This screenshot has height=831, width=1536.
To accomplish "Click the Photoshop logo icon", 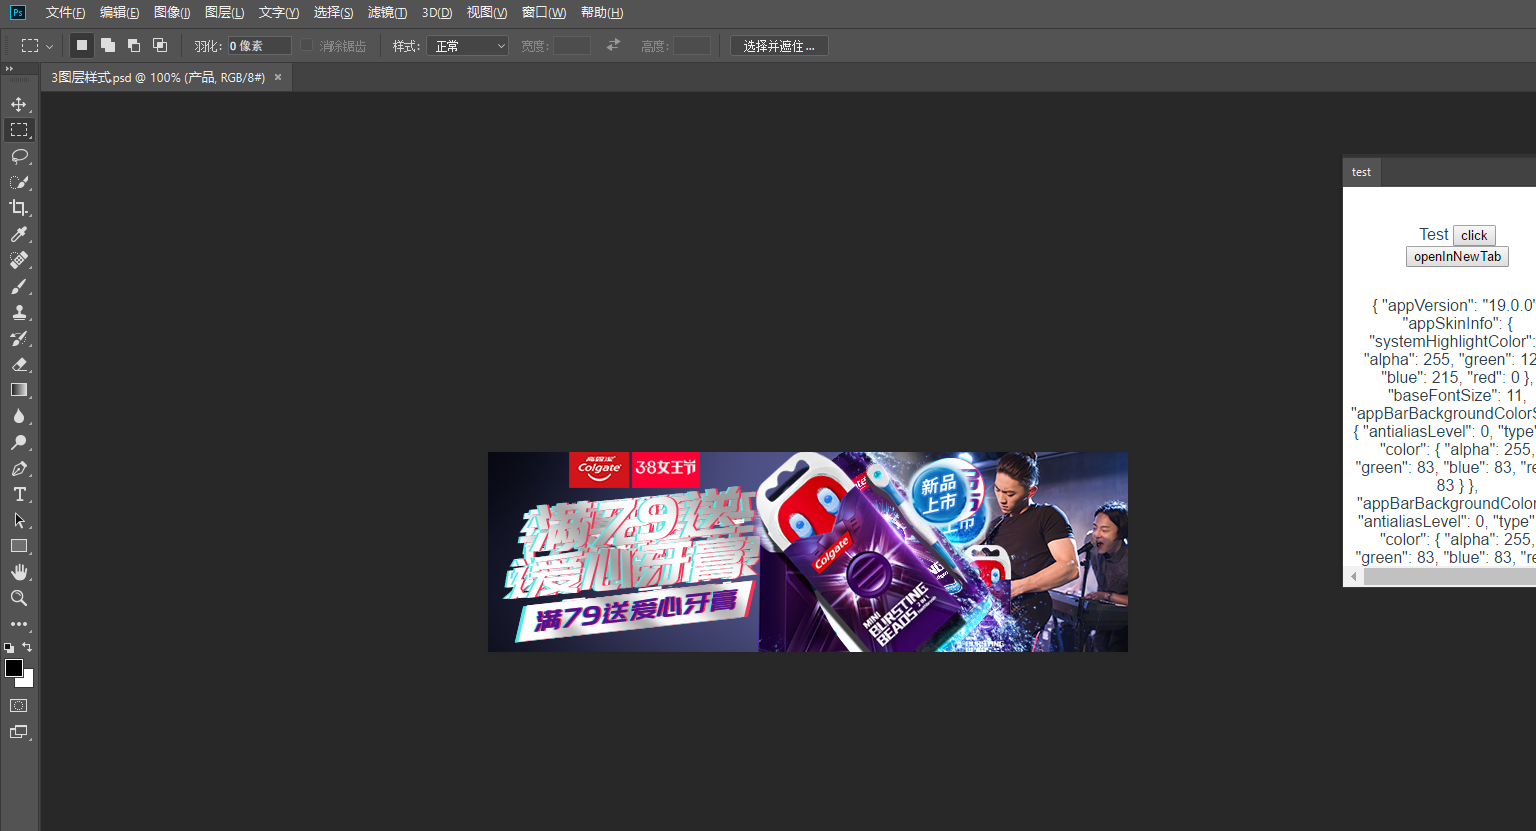I will [x=17, y=13].
